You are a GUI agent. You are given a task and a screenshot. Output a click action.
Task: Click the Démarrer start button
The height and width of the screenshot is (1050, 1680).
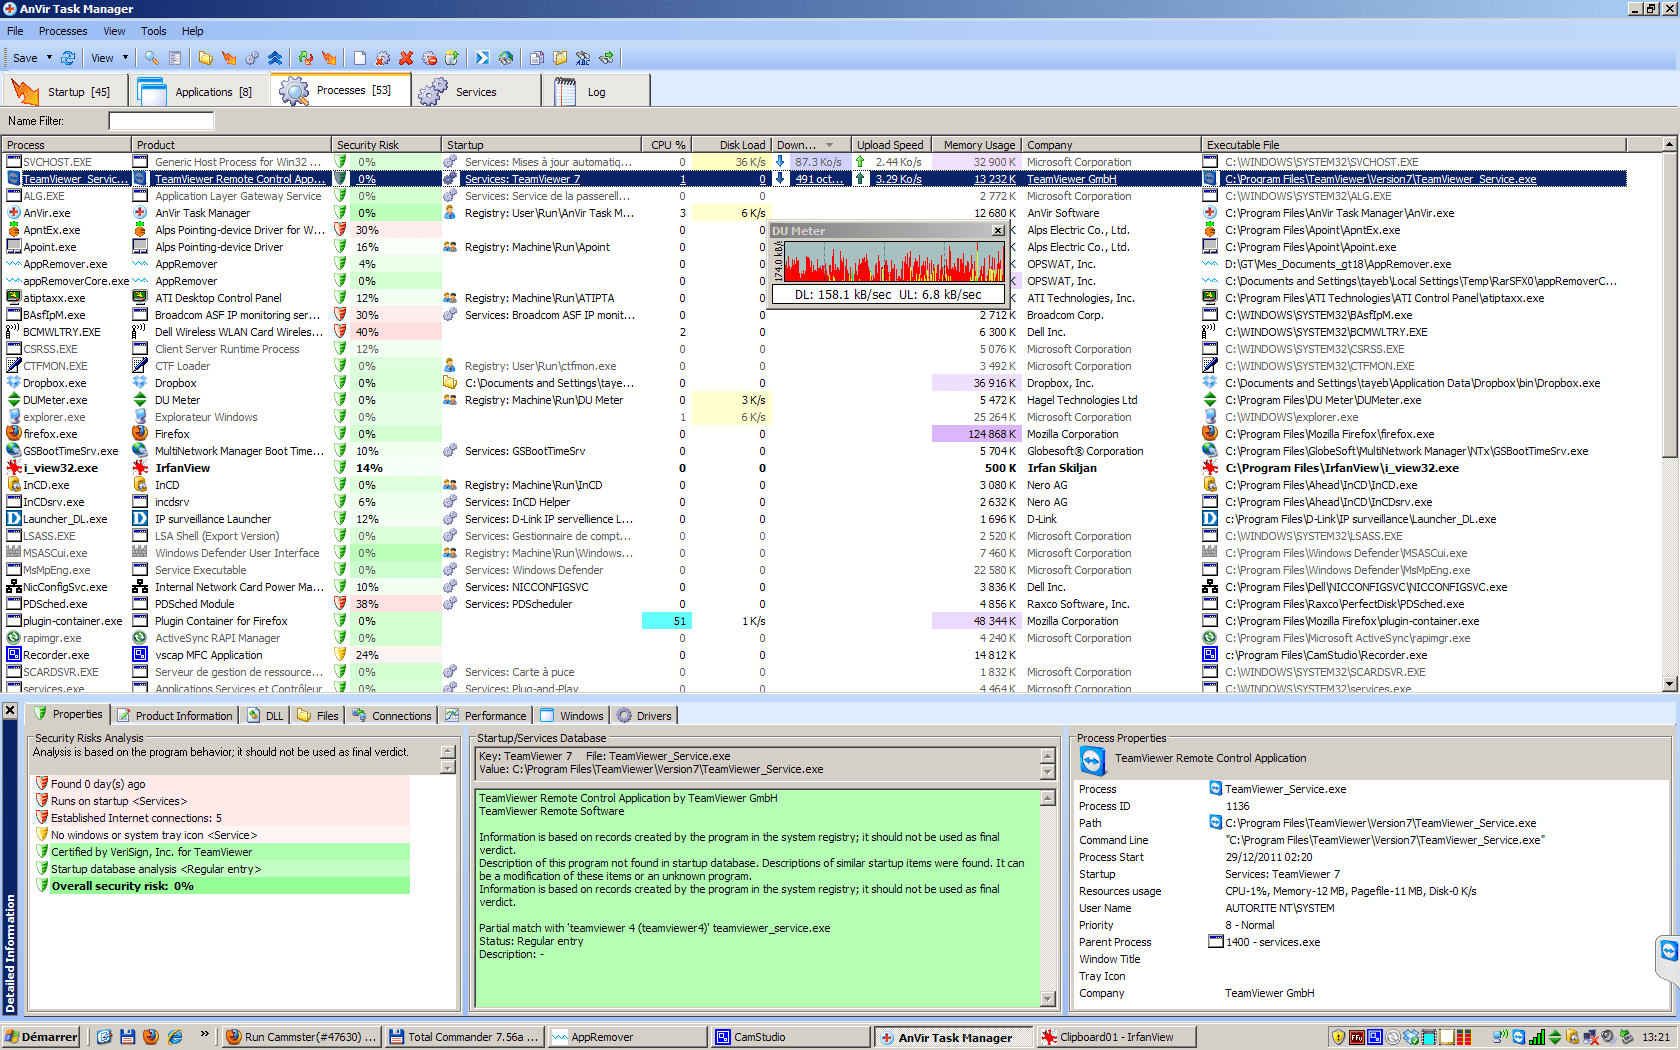(41, 1037)
